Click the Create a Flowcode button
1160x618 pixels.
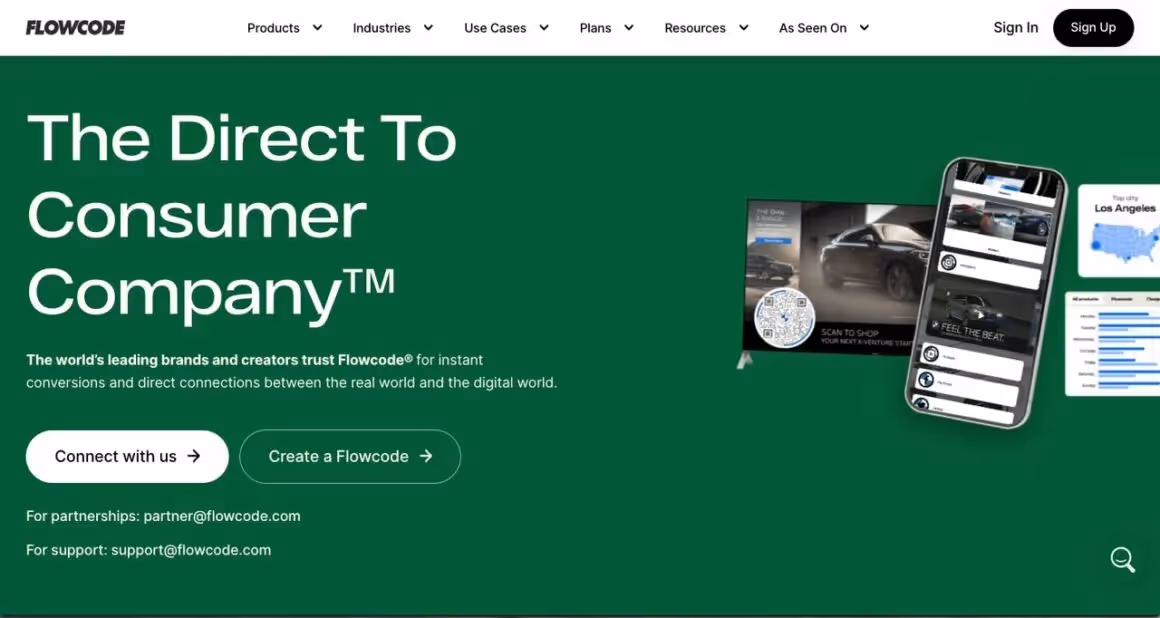(350, 457)
